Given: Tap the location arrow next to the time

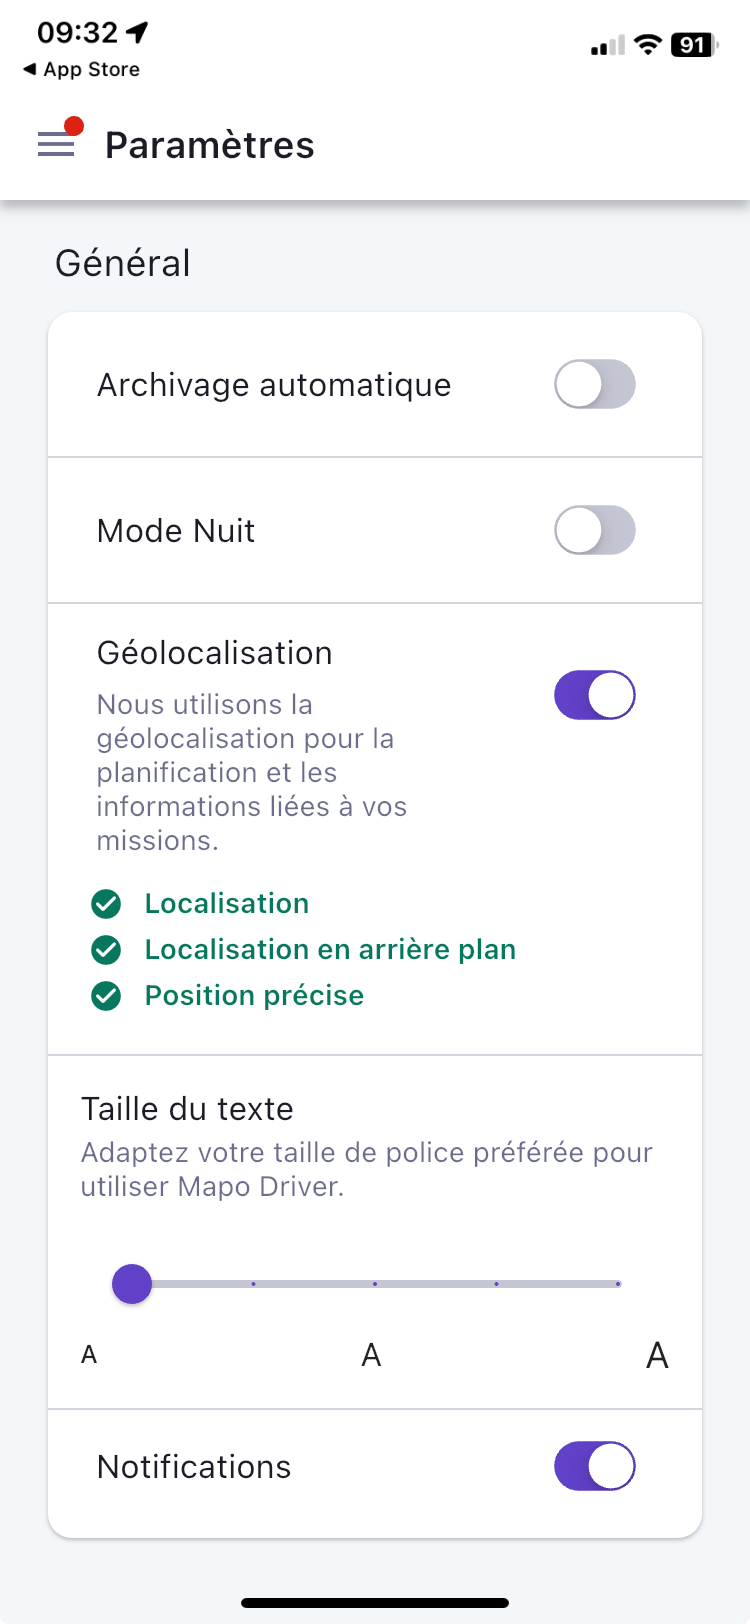Looking at the screenshot, I should pyautogui.click(x=137, y=33).
